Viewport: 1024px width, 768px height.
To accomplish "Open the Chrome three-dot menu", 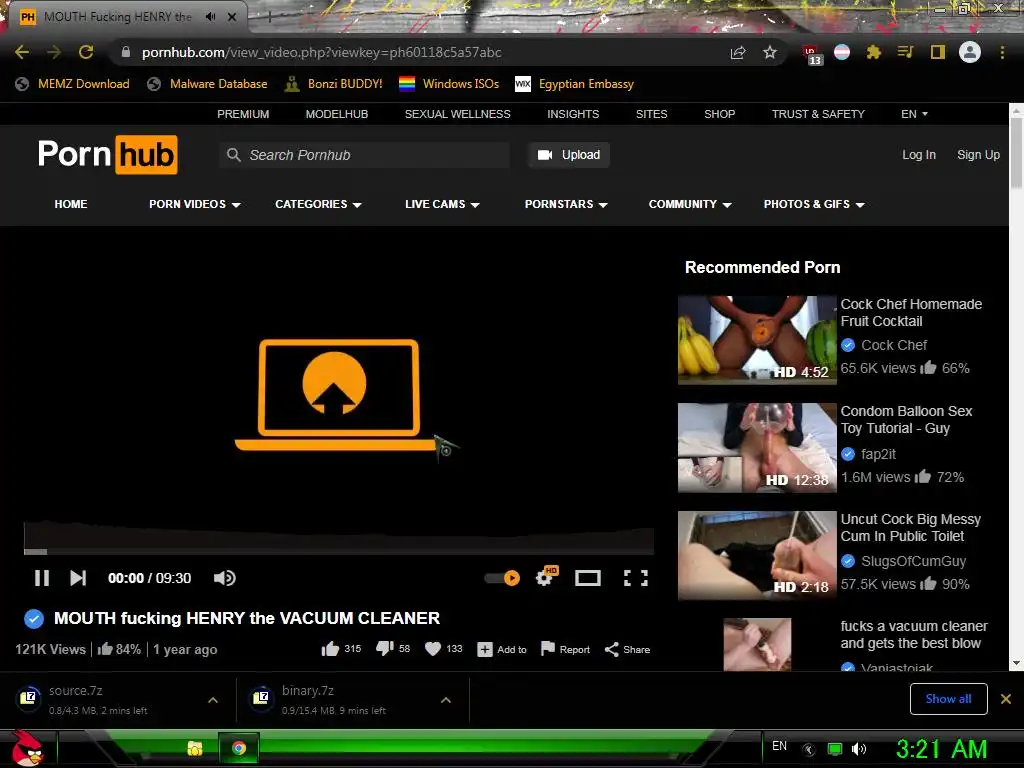I will pyautogui.click(x=1002, y=52).
